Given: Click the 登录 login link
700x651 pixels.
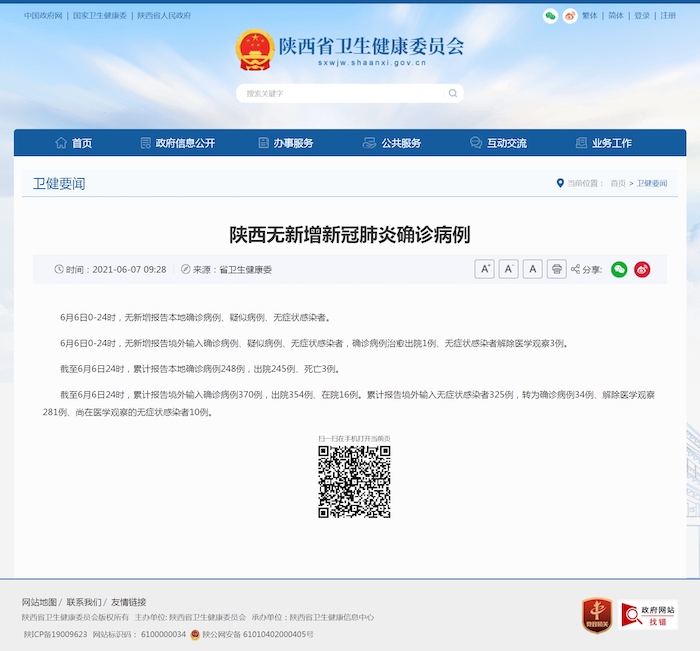Looking at the screenshot, I should coord(642,16).
